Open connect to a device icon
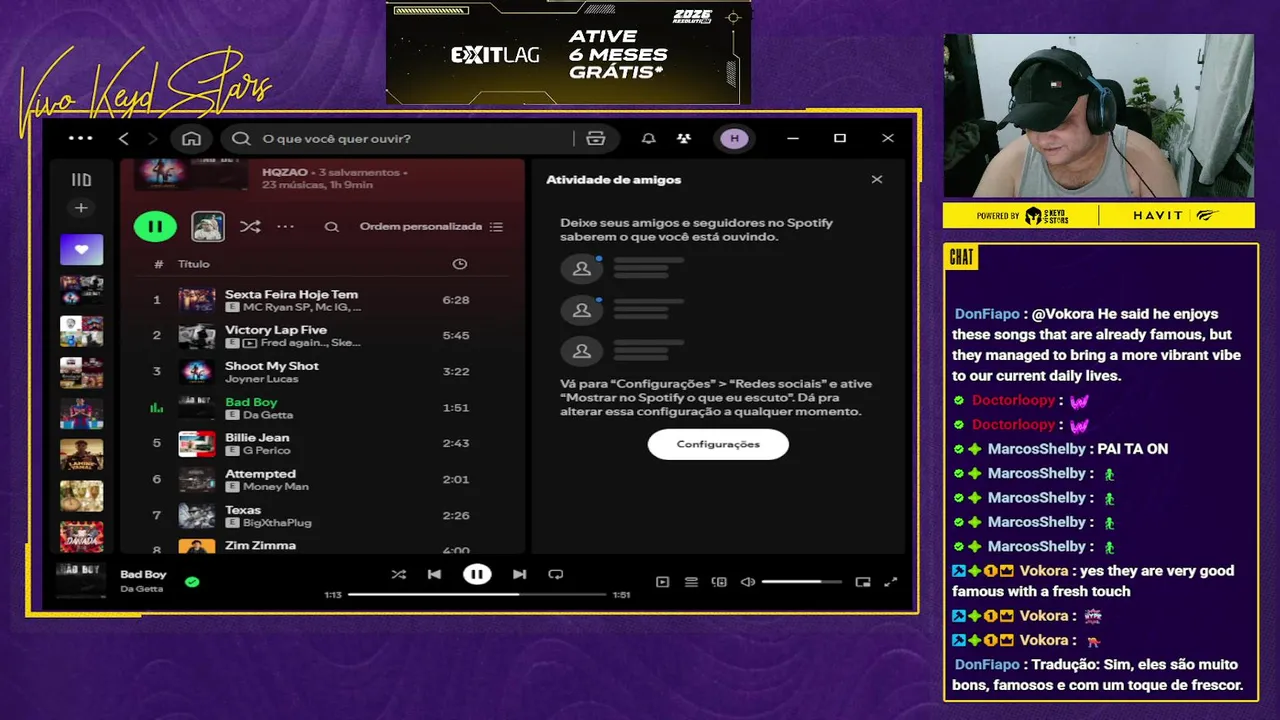Image resolution: width=1280 pixels, height=720 pixels. tap(719, 582)
